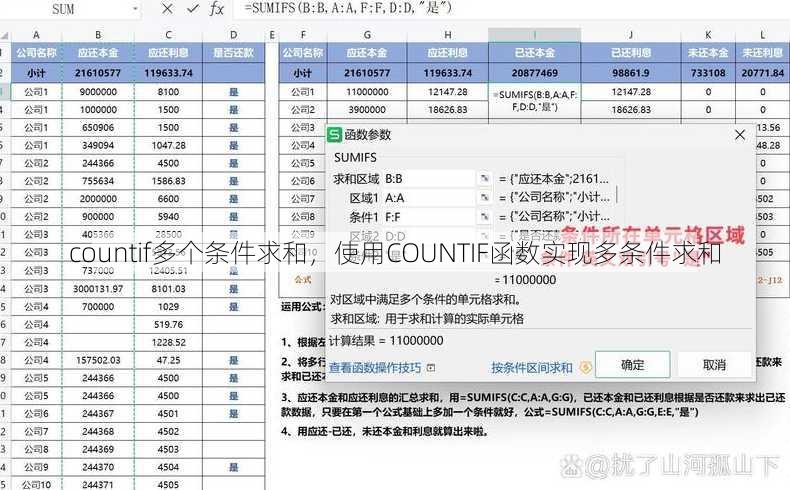Screen dimensions: 790x490
Task: Click into the formula bar SUMIFS text
Action: [x=348, y=8]
